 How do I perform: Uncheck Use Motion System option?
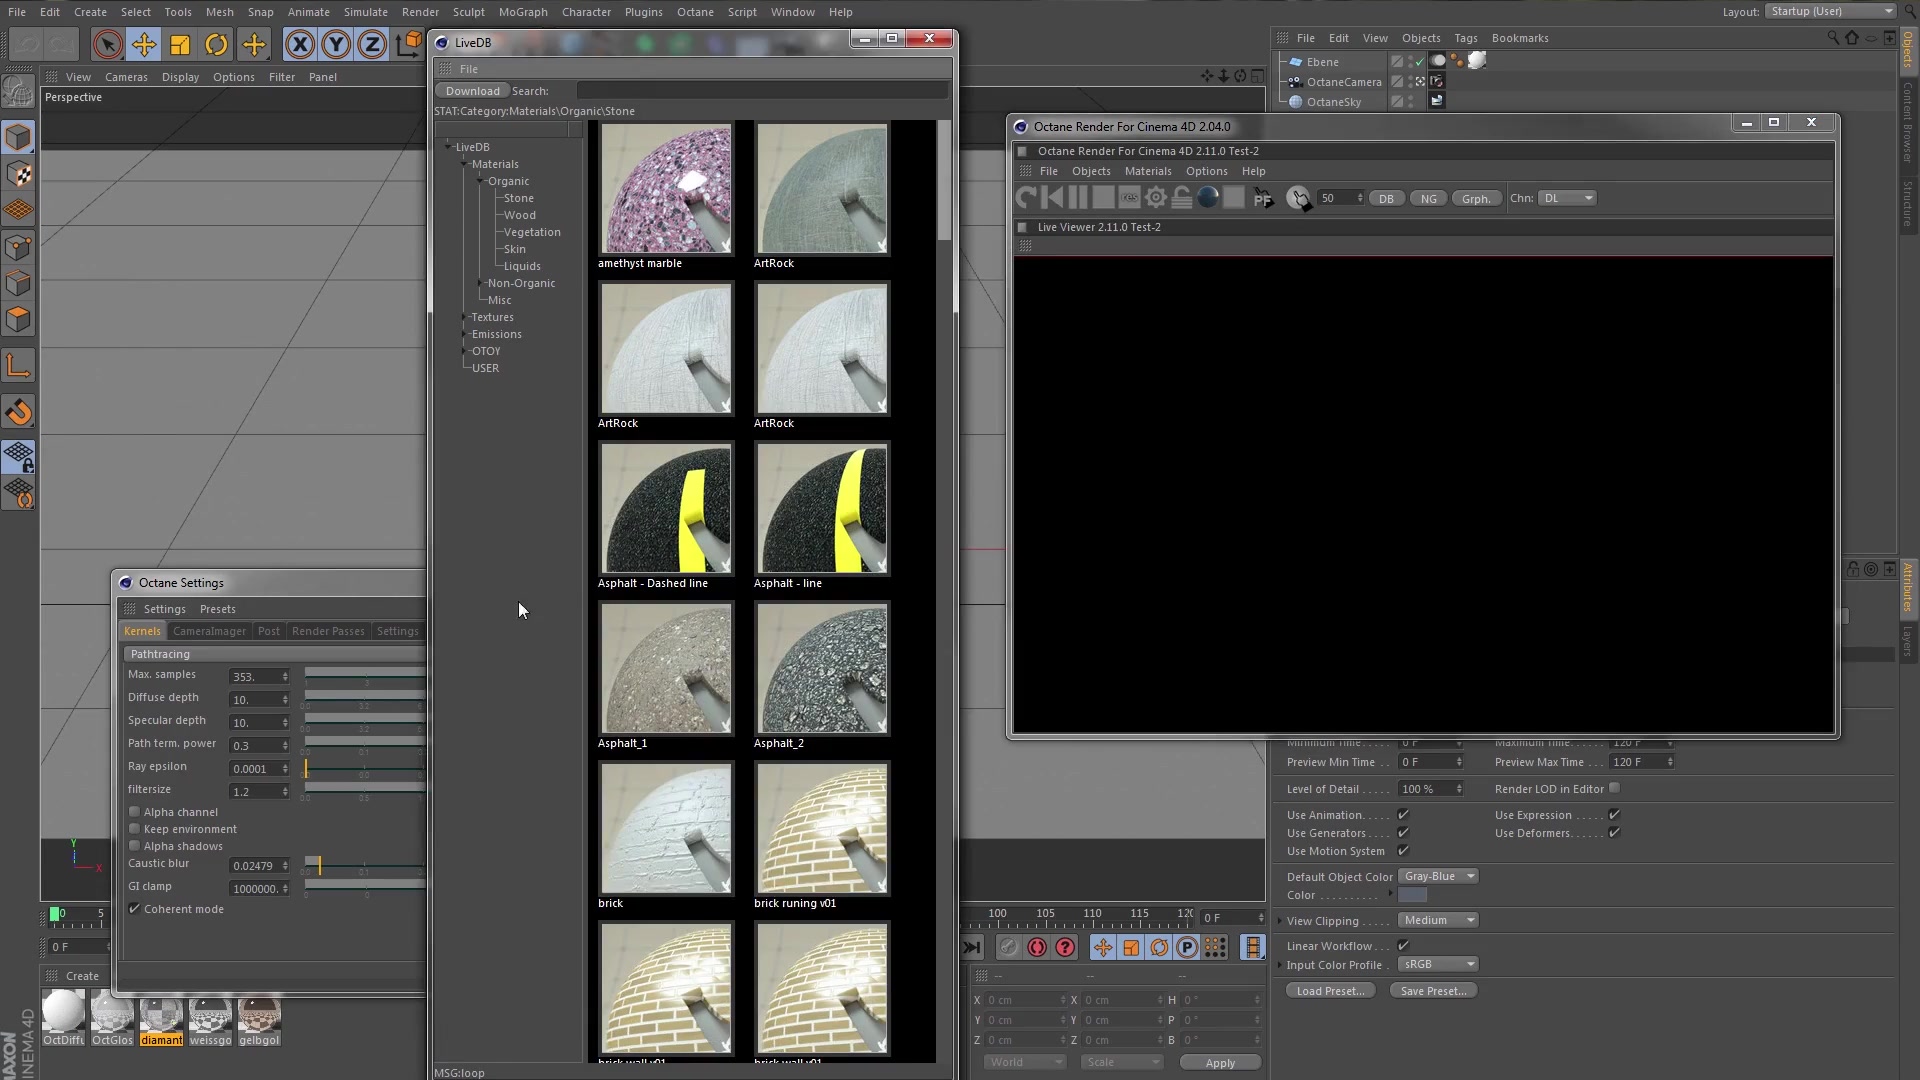pos(1403,851)
